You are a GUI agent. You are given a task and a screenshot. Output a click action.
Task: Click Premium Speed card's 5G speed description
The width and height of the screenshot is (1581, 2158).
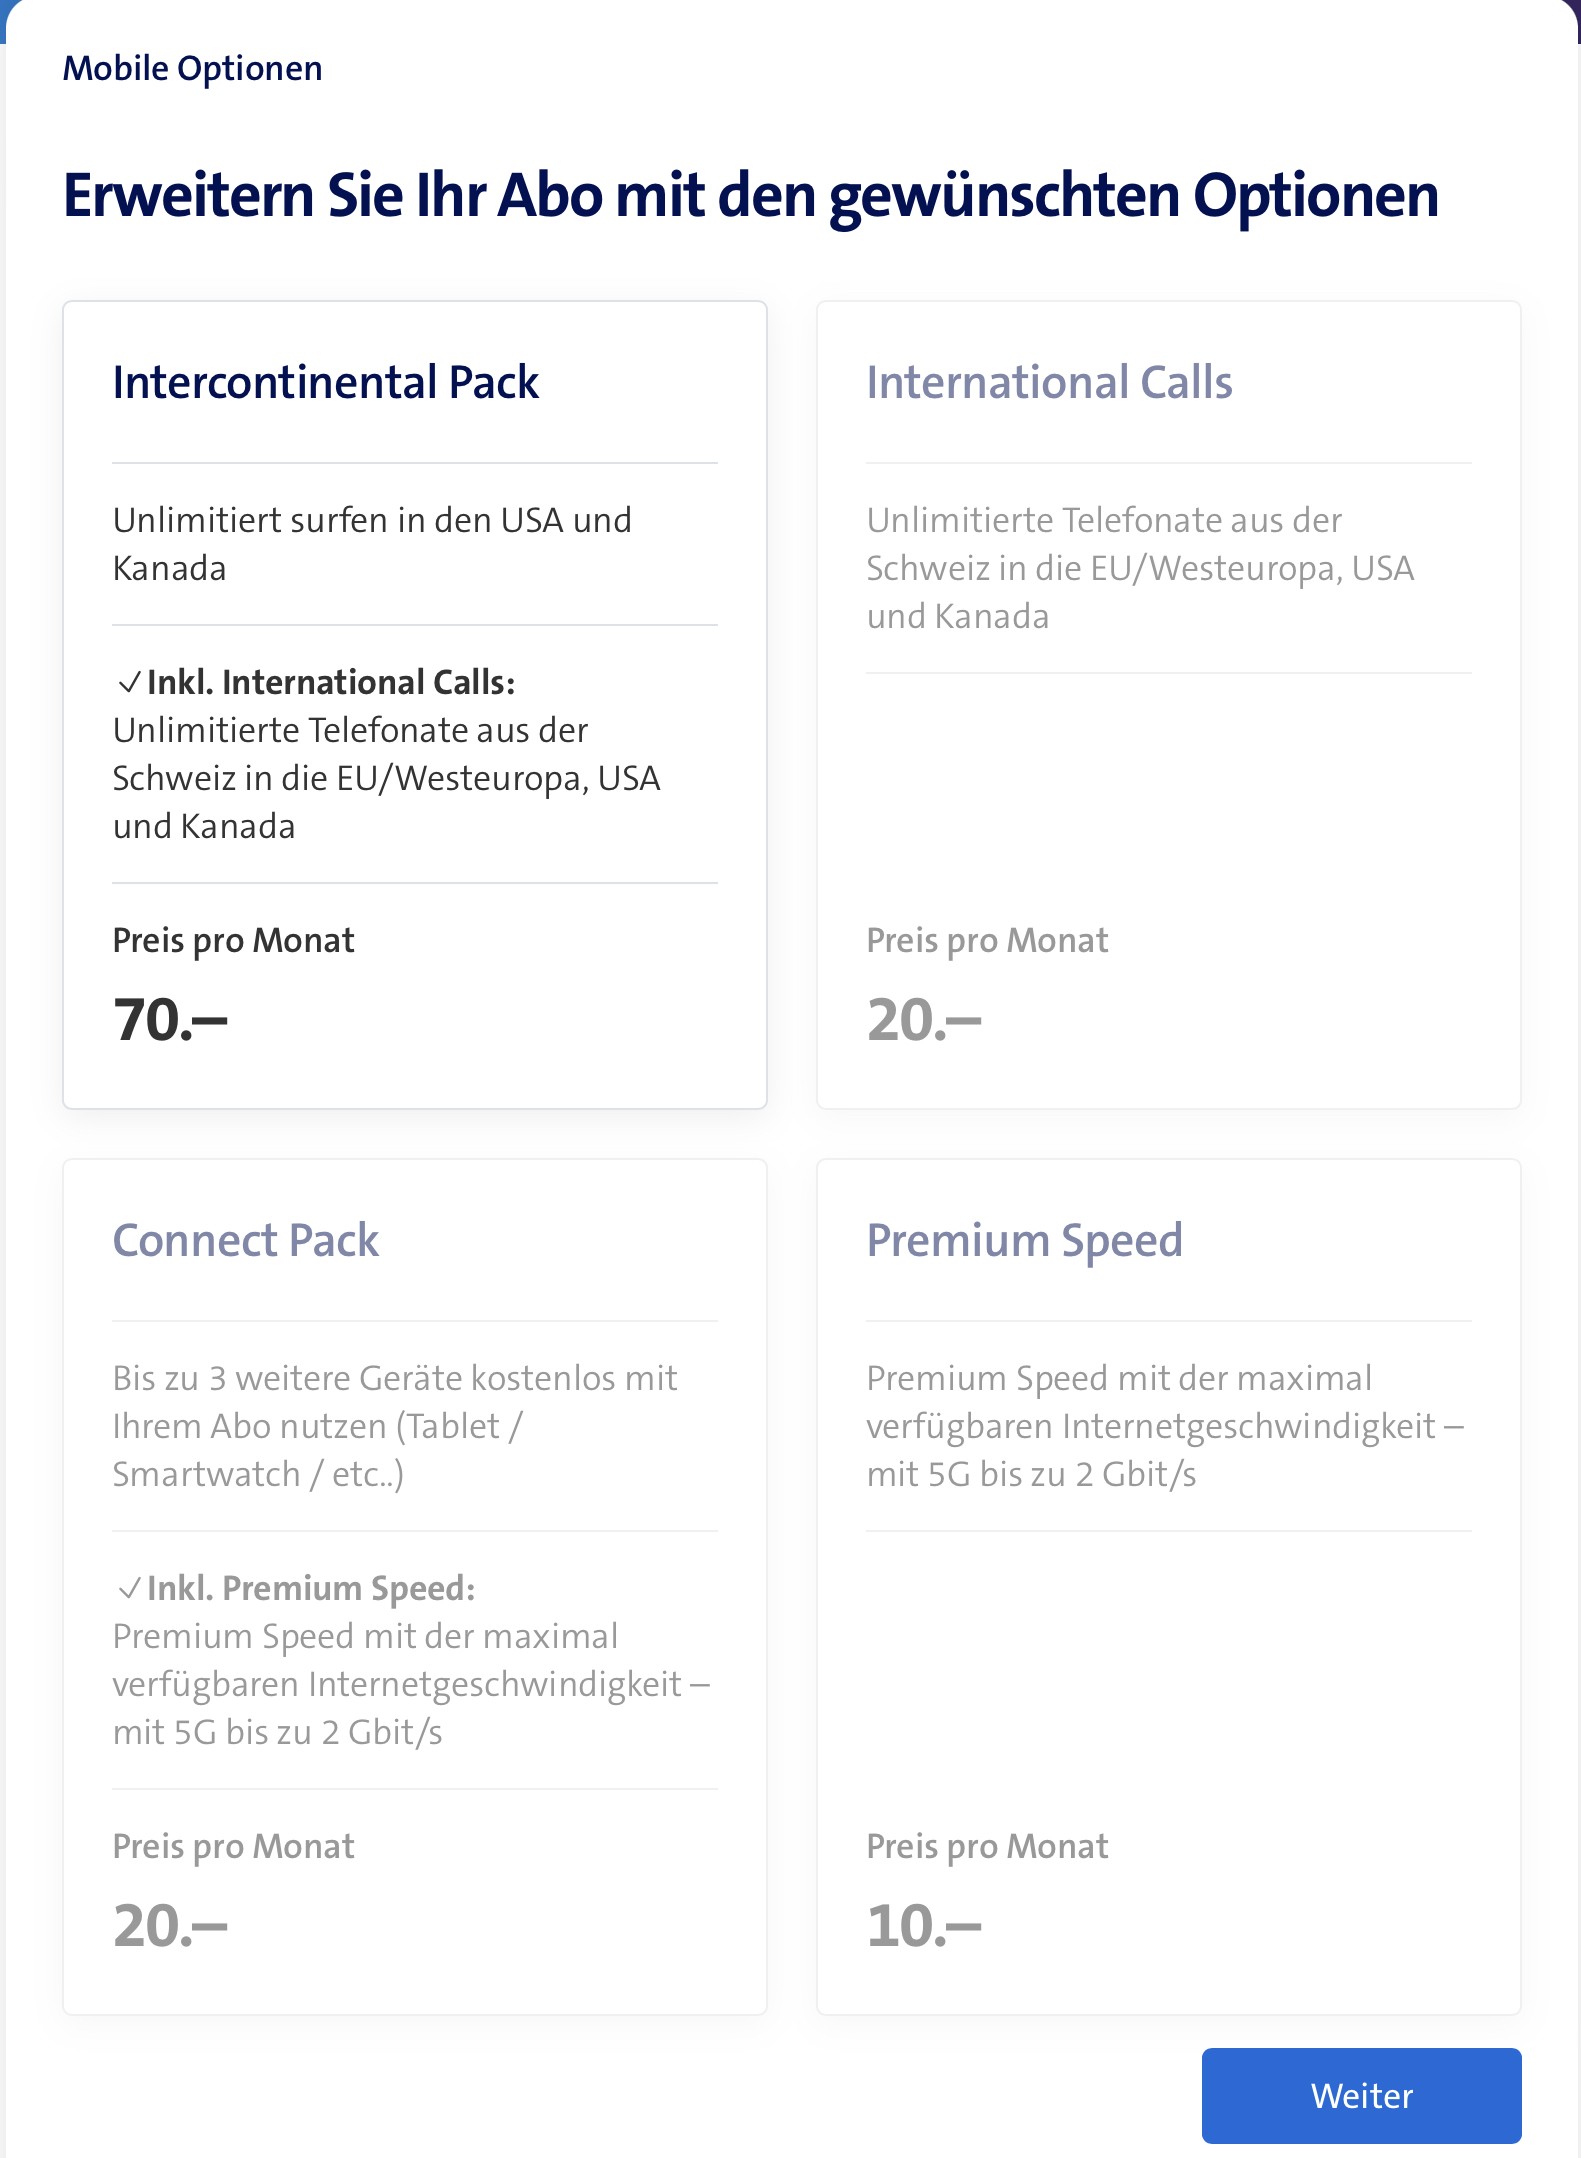1164,1426
